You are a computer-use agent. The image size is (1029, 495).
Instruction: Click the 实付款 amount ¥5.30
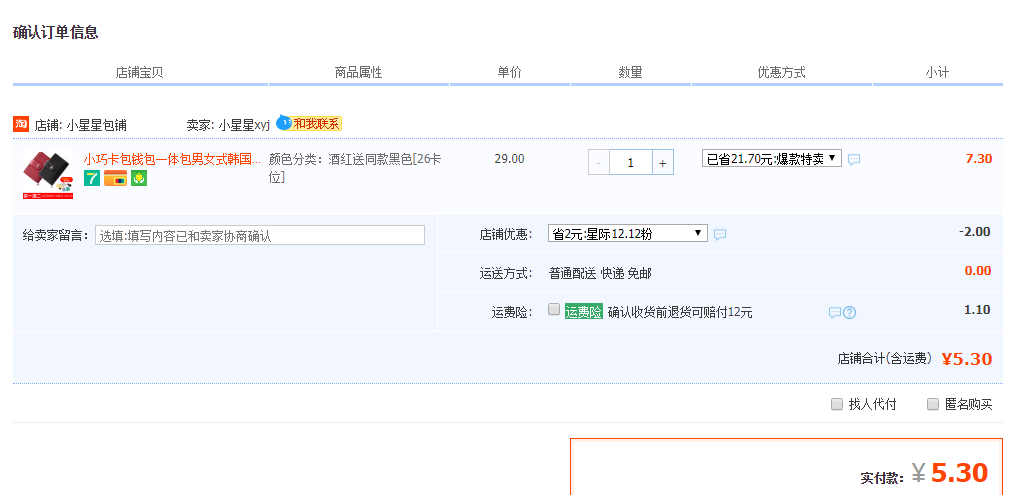[950, 473]
